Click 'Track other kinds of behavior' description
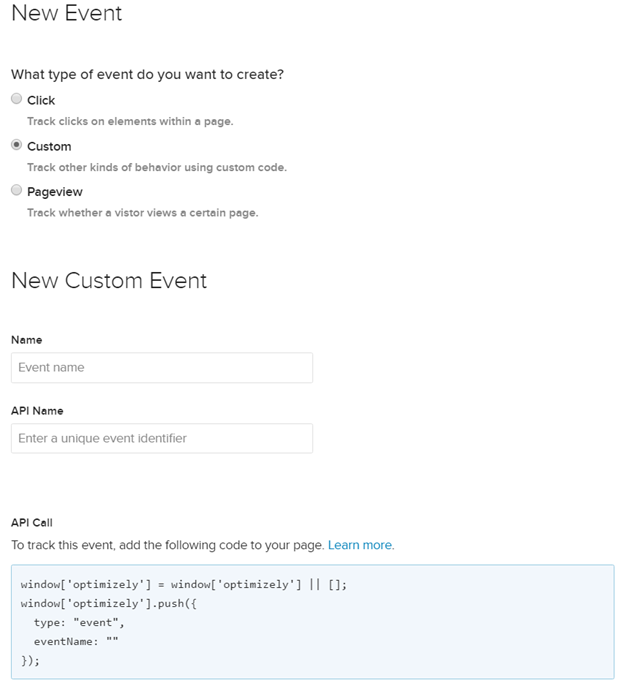Screen dimensions: 624x683 pyautogui.click(x=157, y=167)
